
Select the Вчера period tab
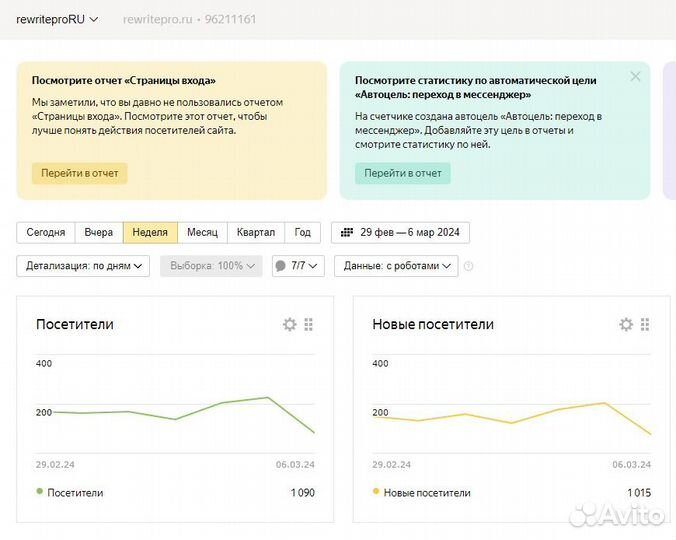[99, 233]
